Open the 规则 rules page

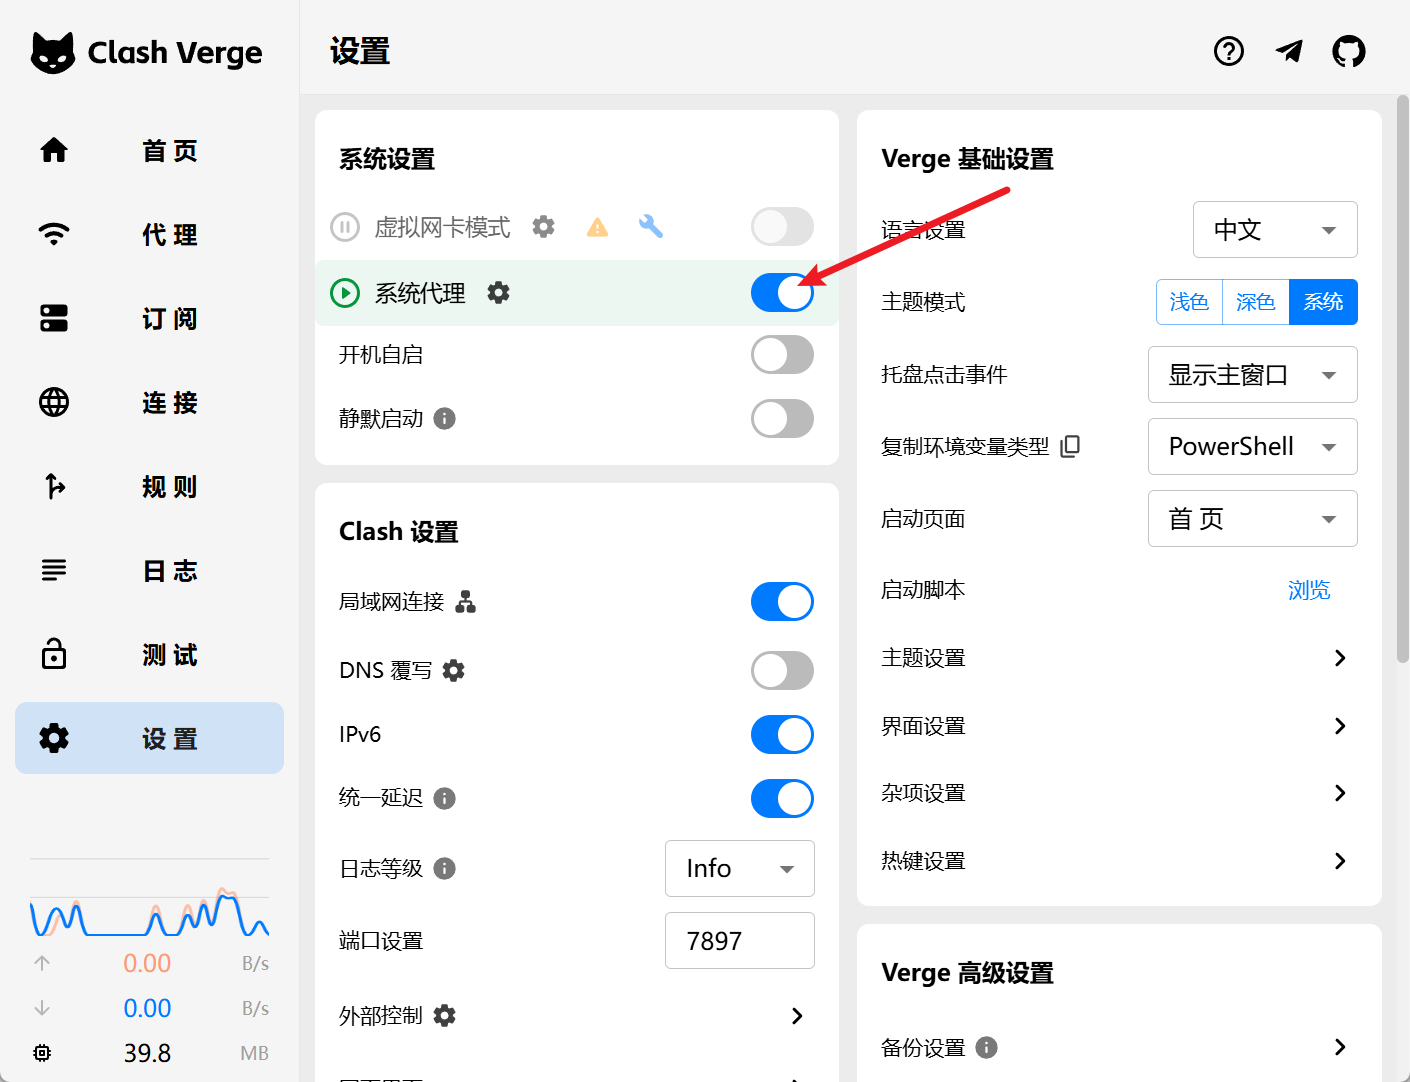pyautogui.click(x=149, y=486)
